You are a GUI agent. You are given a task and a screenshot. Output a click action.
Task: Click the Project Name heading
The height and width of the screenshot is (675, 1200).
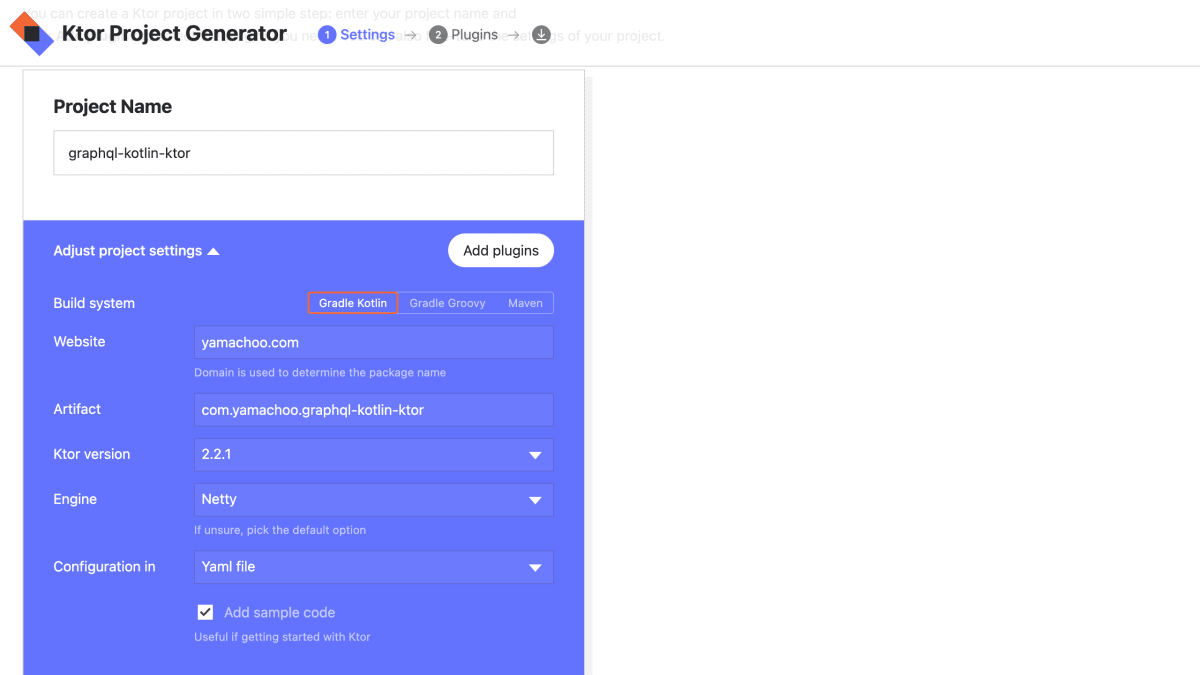pos(113,107)
